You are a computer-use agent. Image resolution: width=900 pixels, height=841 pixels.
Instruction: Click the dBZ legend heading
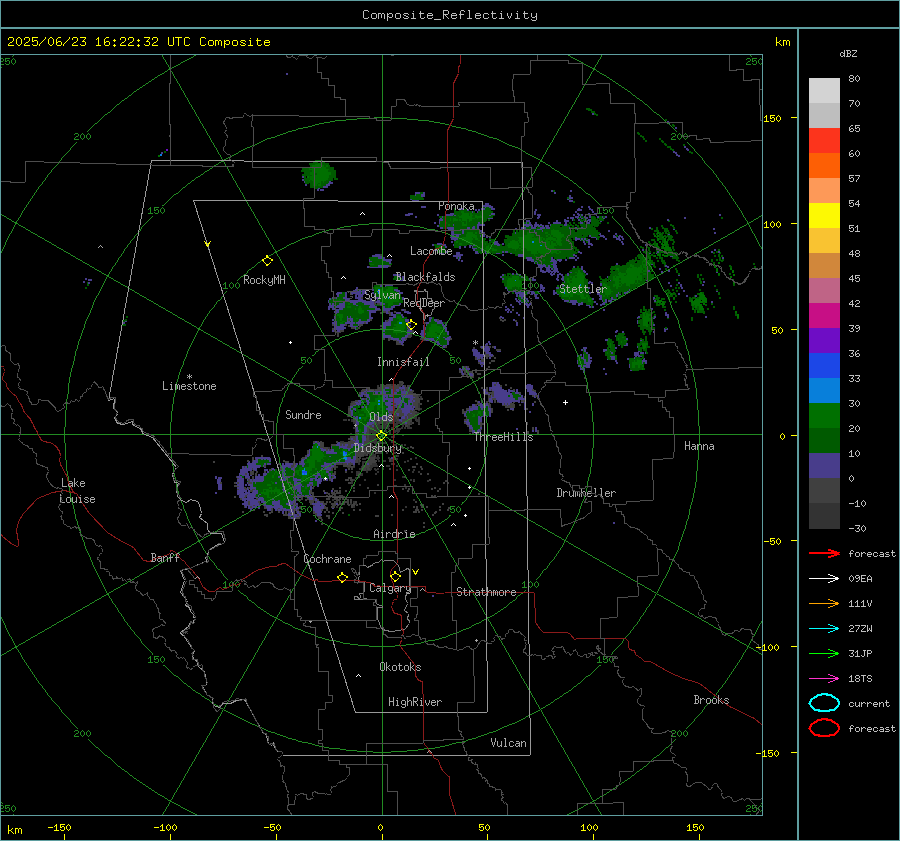point(848,54)
